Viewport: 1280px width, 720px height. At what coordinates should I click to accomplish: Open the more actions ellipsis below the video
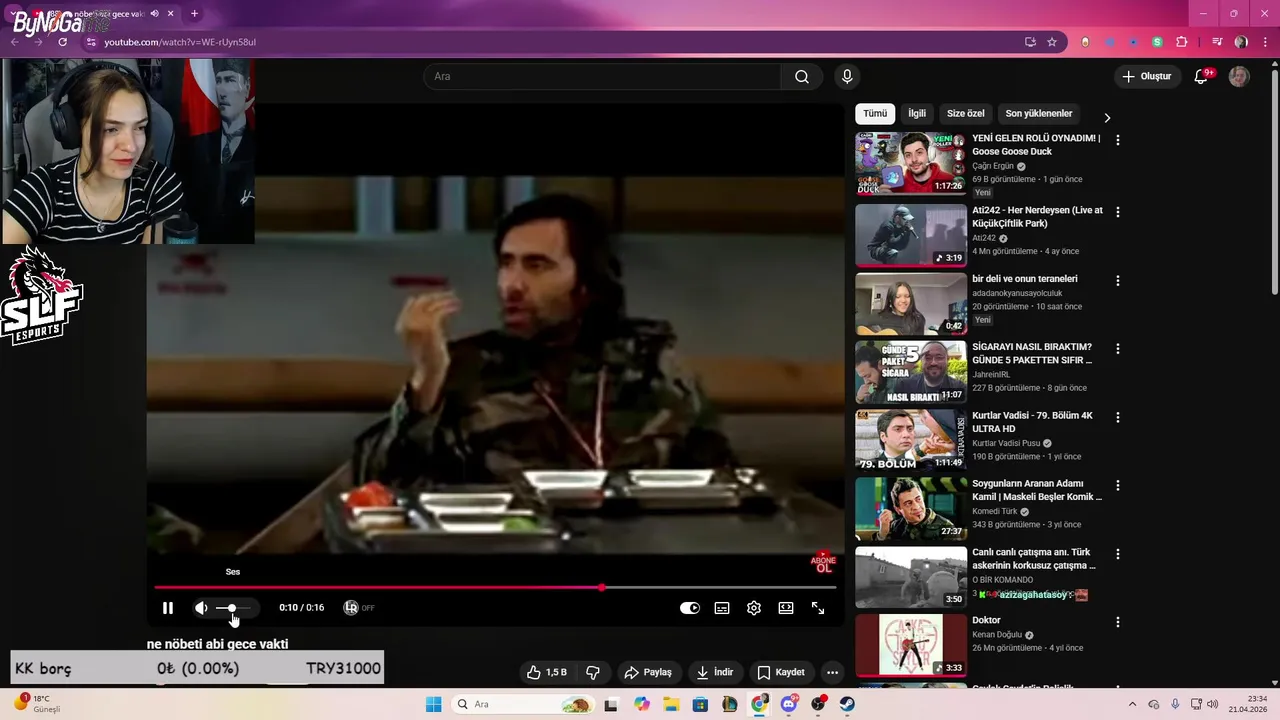coord(832,672)
